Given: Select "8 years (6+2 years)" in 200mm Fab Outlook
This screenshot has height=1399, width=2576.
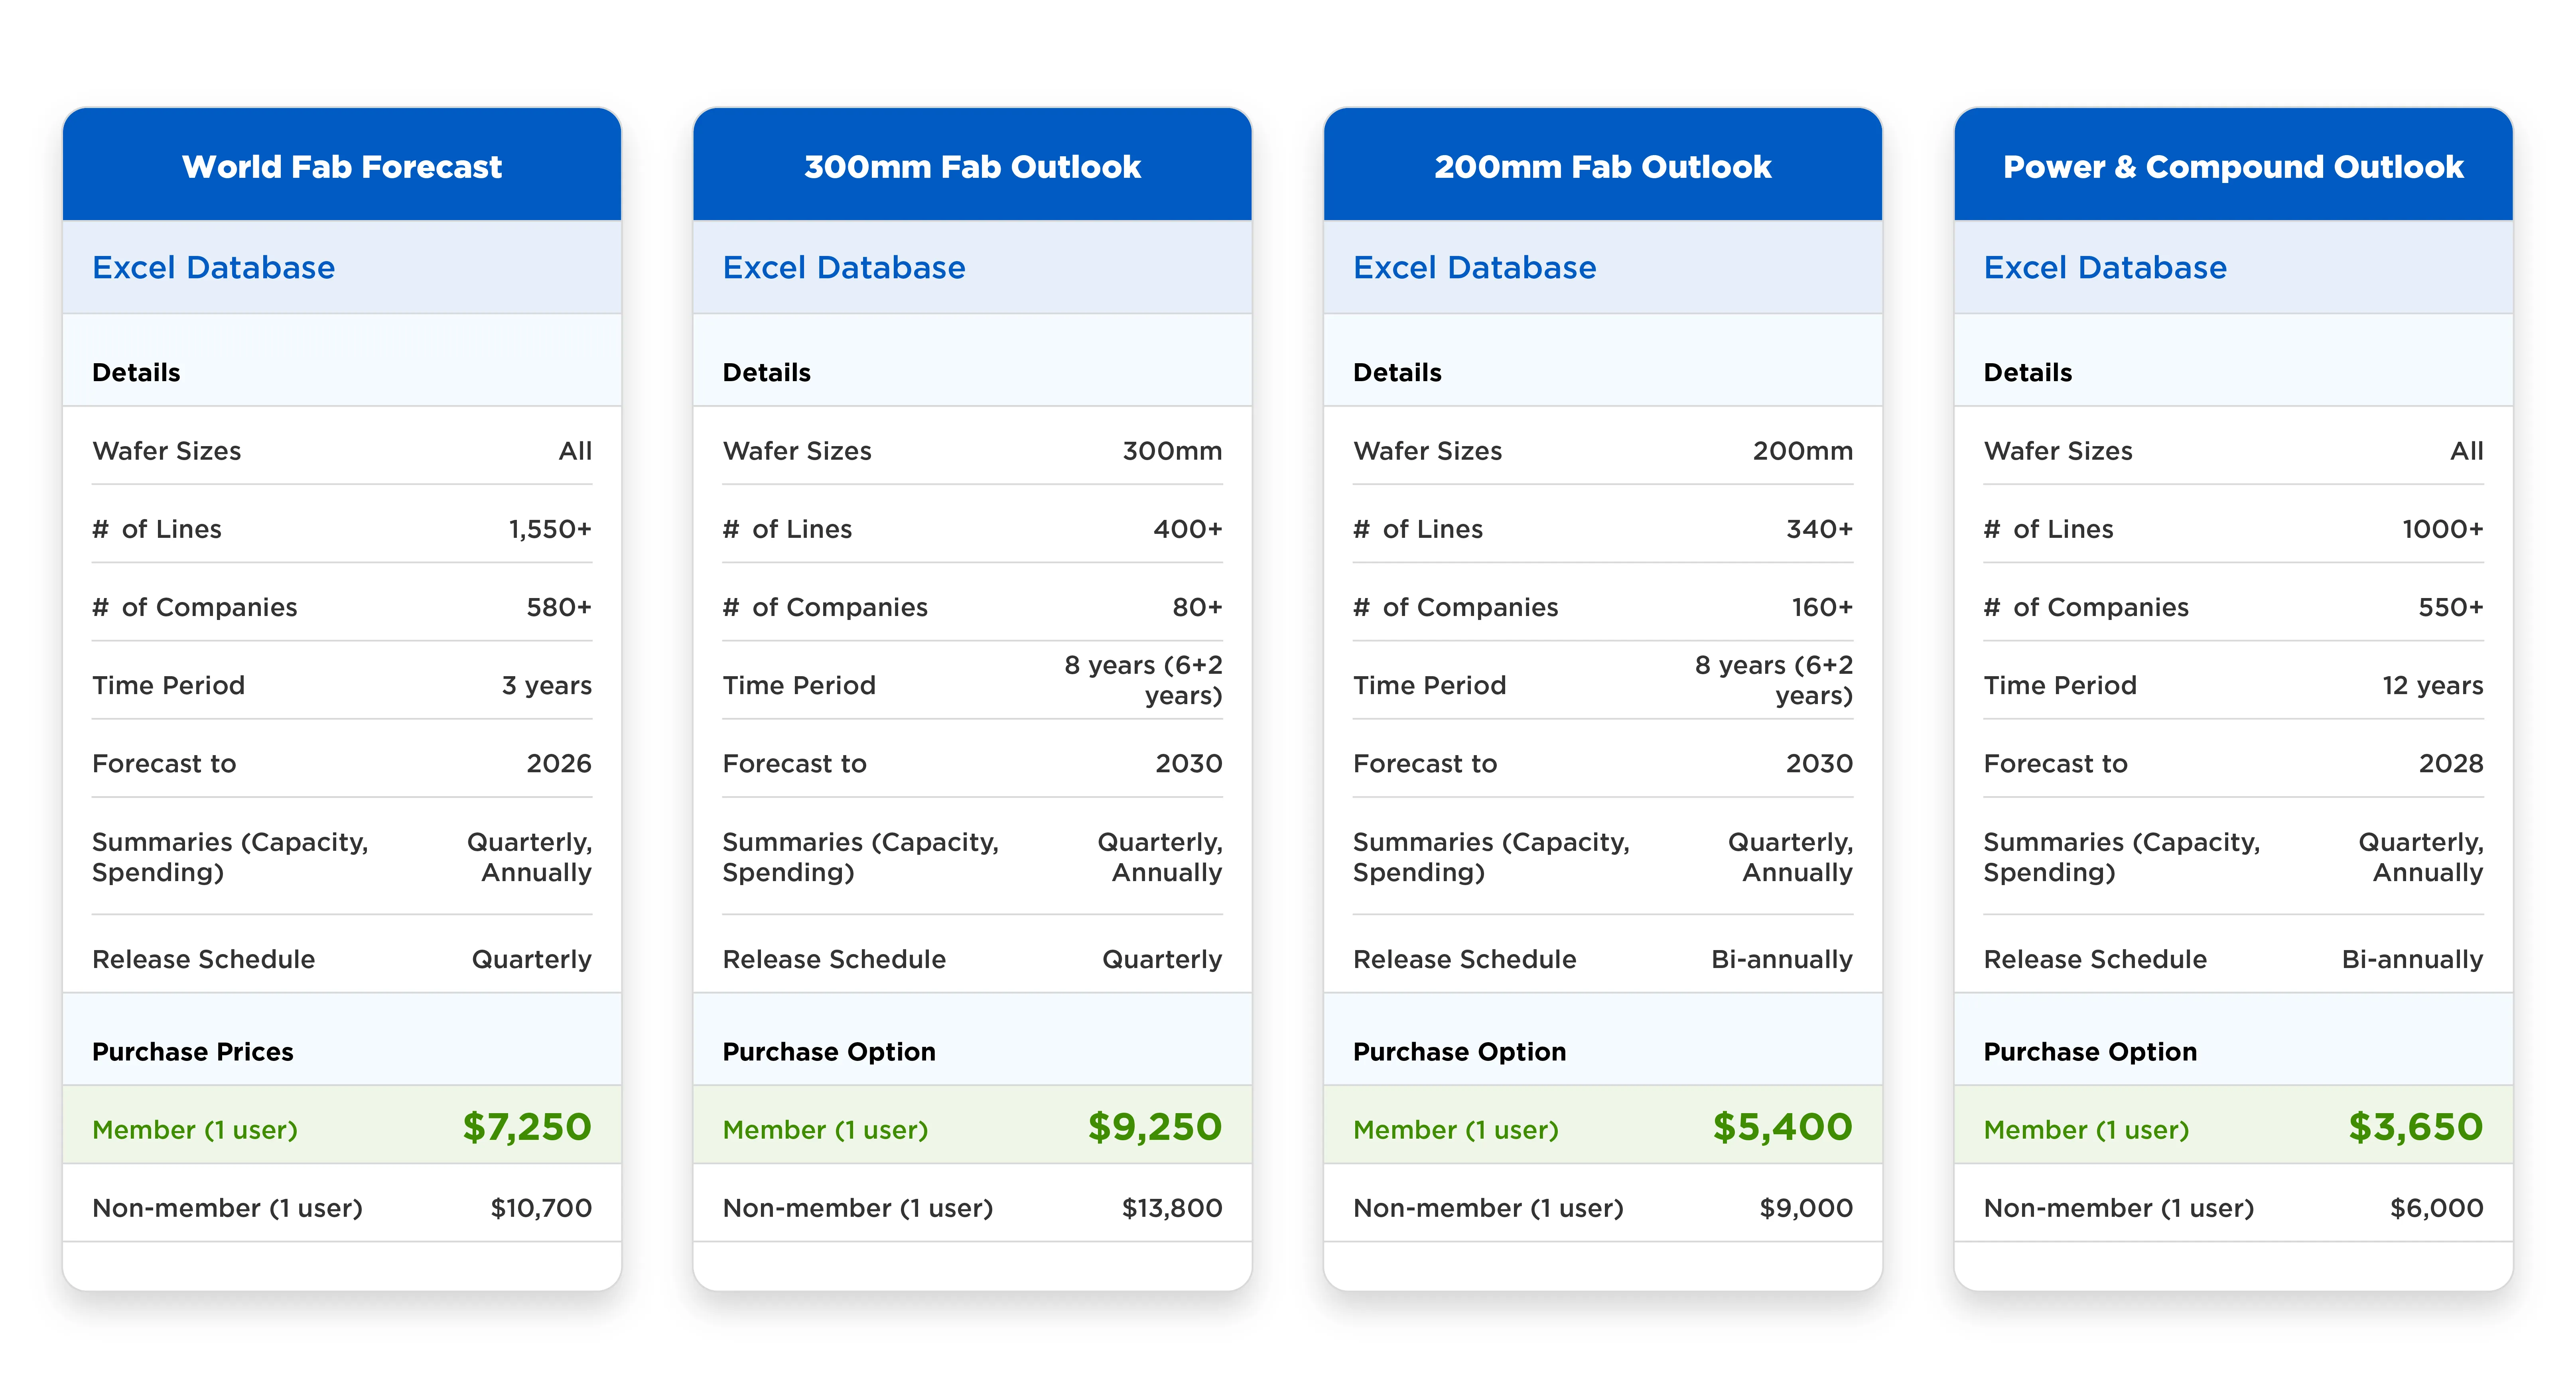Looking at the screenshot, I should click(1774, 680).
